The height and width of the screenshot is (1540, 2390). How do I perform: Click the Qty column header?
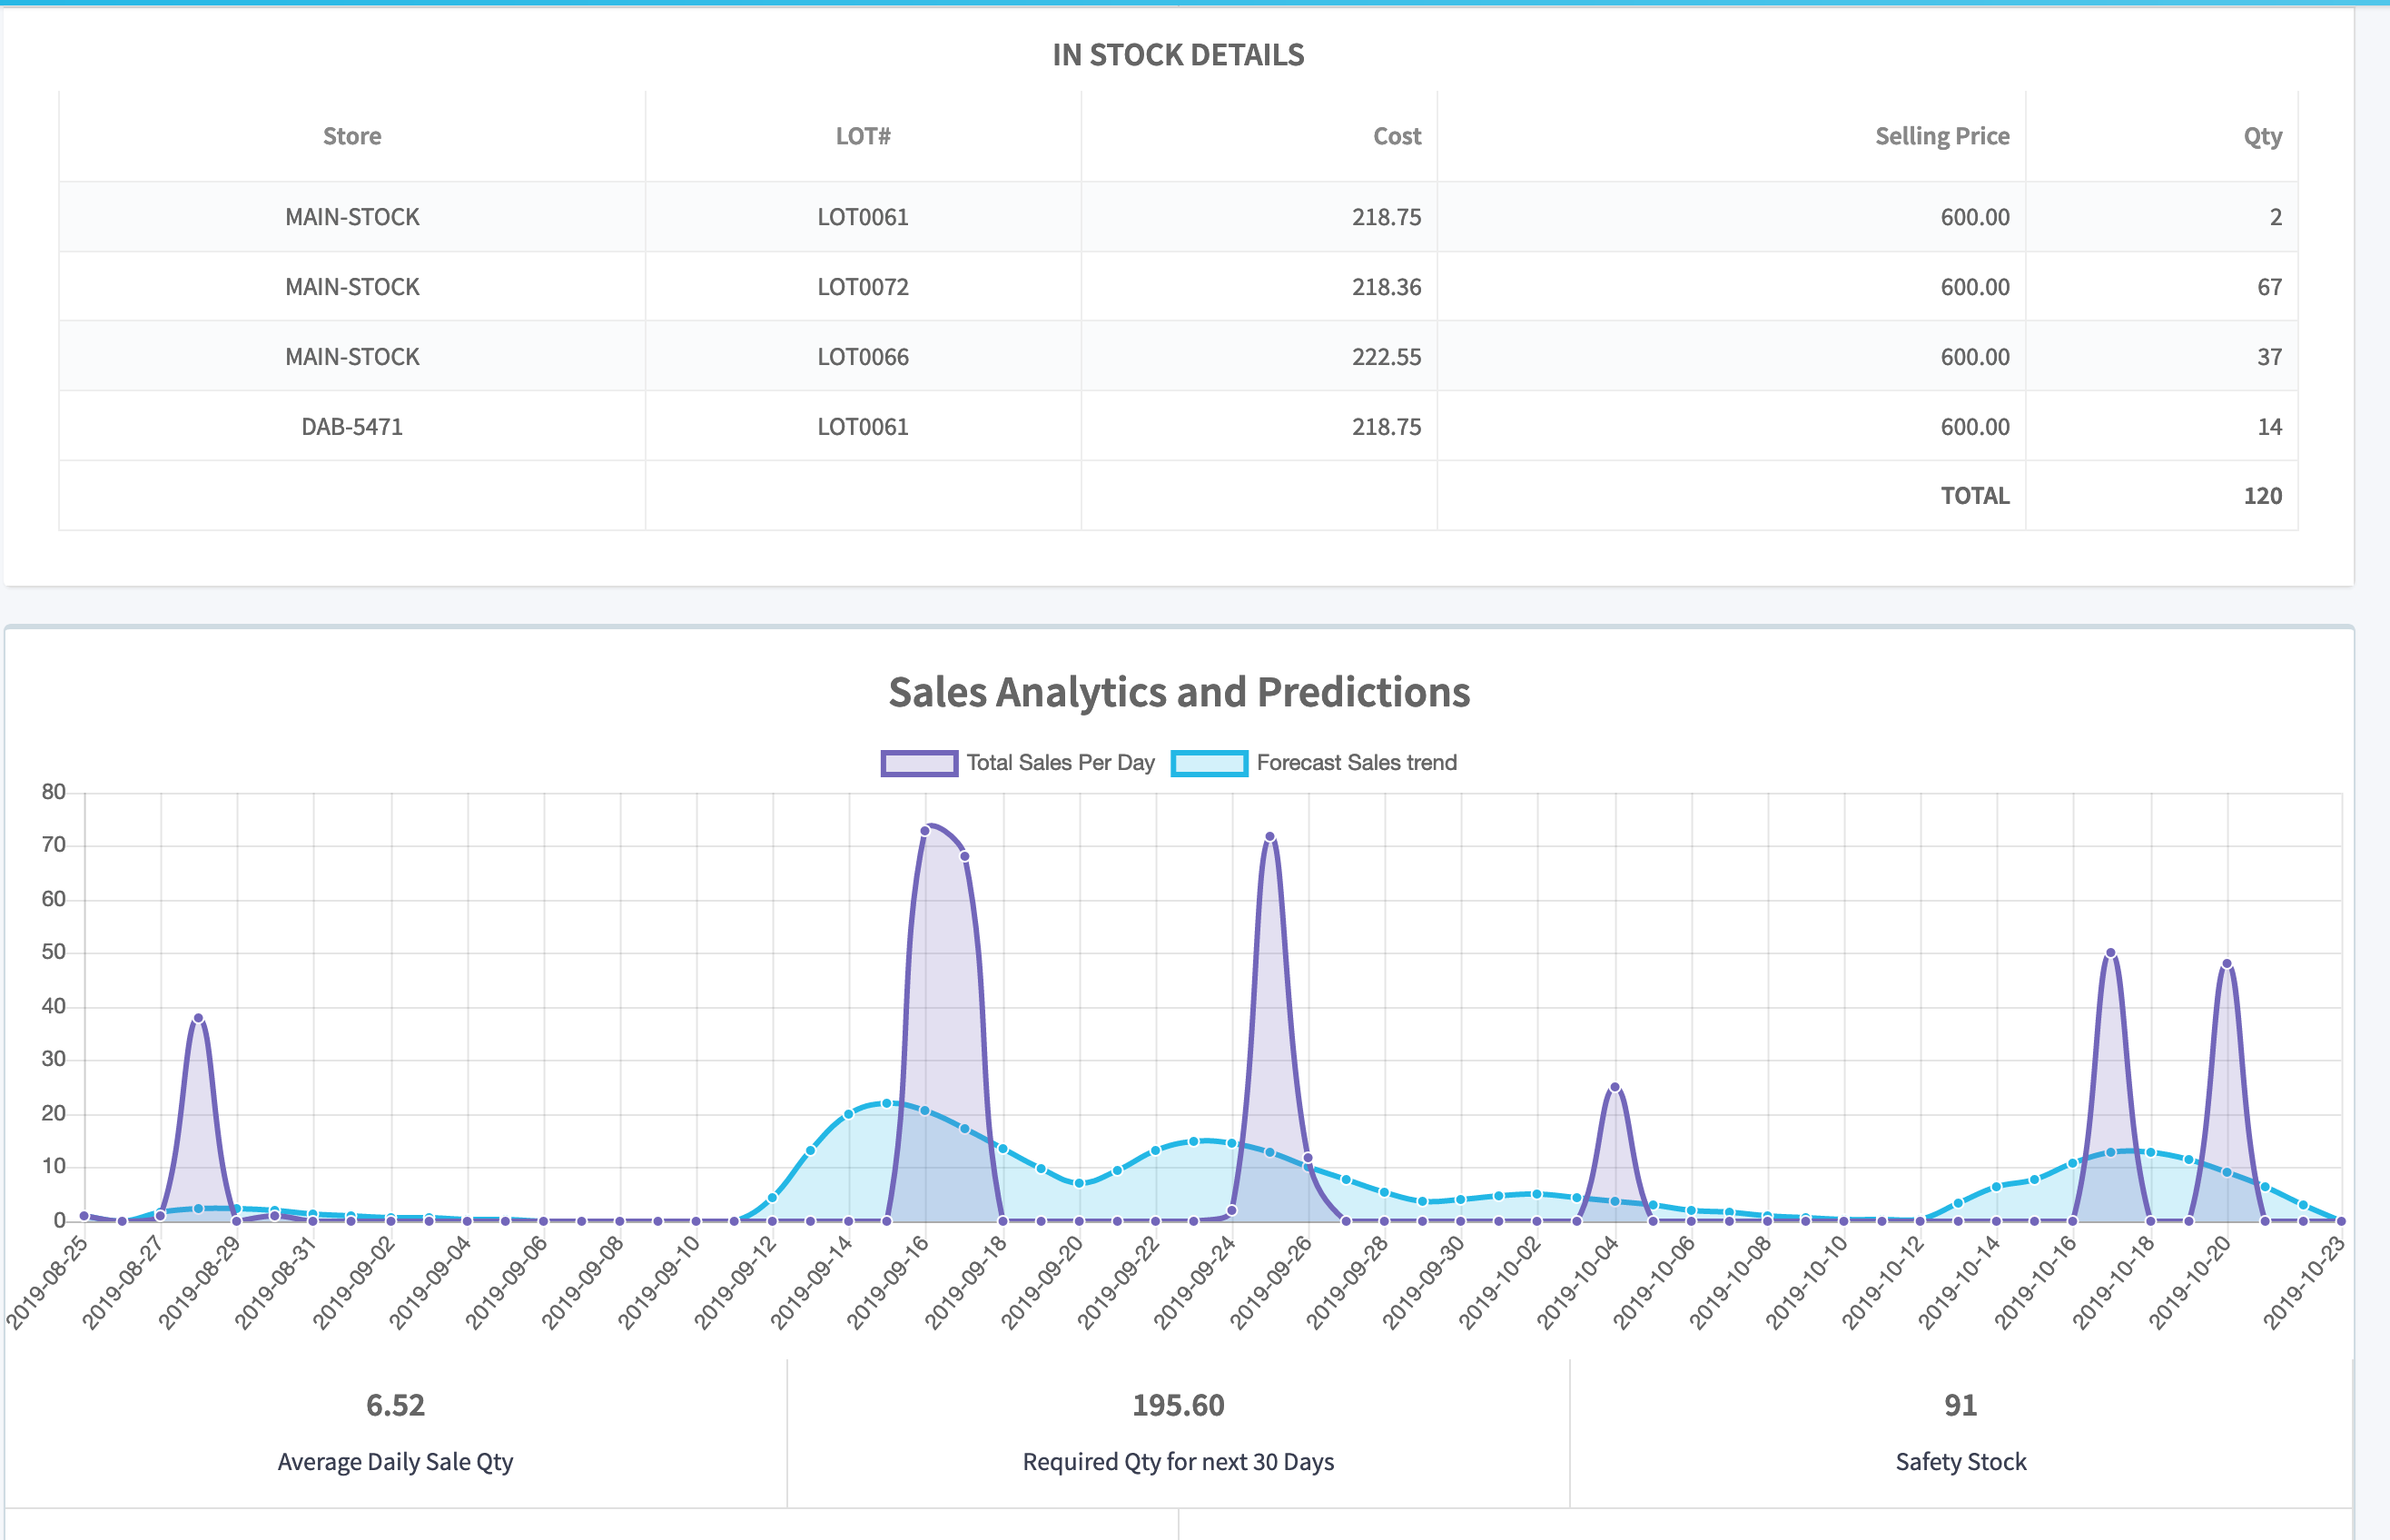click(x=2262, y=136)
